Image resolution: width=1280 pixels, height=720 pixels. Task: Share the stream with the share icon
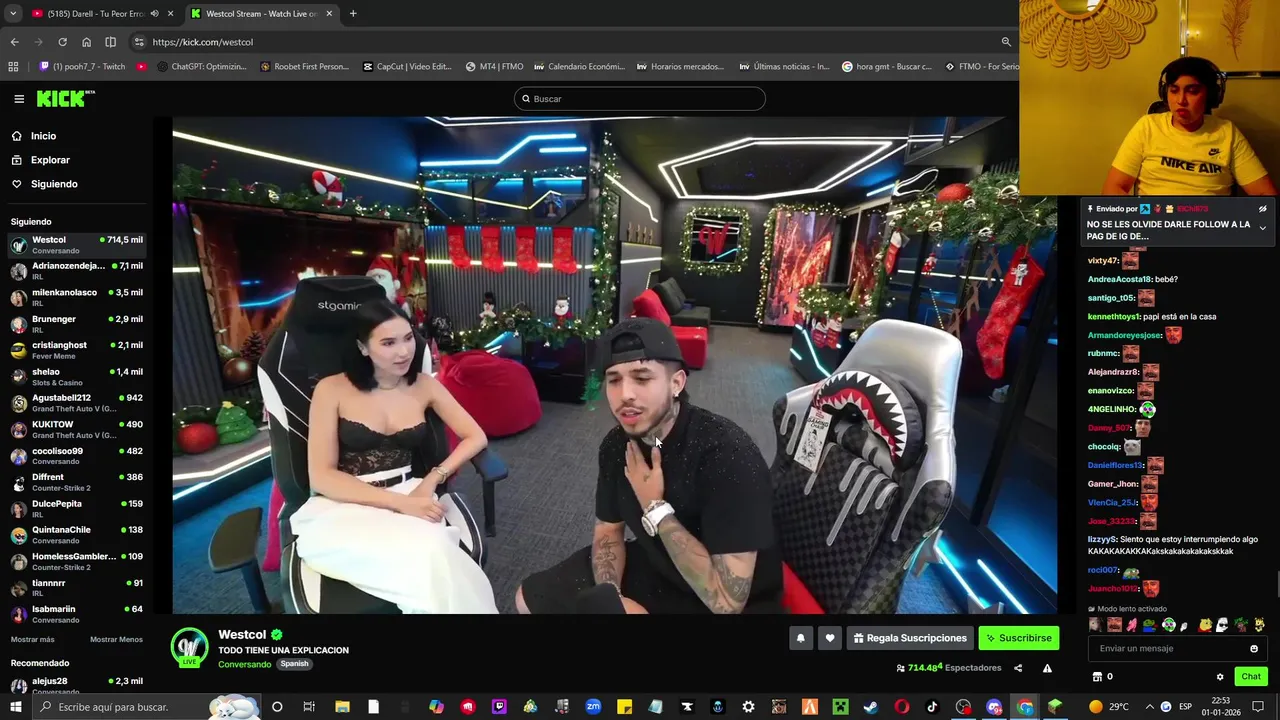click(x=1018, y=668)
